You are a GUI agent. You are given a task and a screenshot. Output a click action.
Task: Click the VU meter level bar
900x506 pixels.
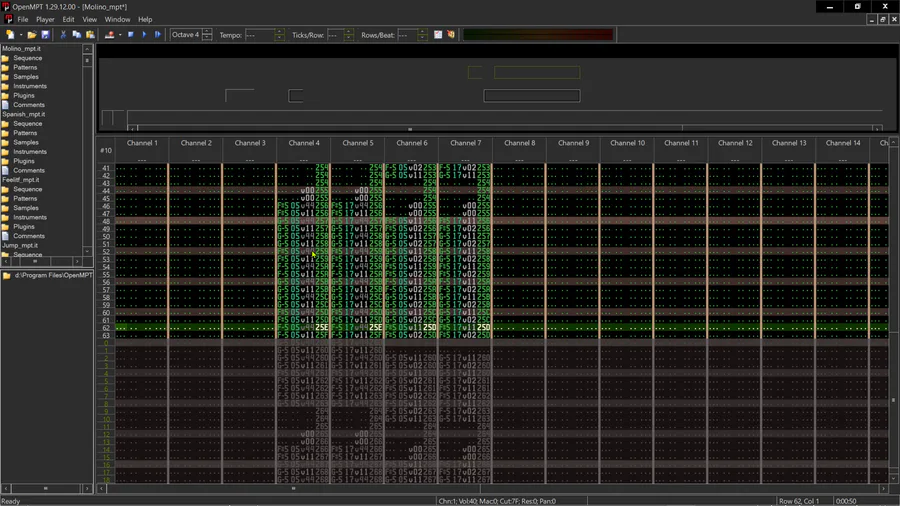pos(538,35)
